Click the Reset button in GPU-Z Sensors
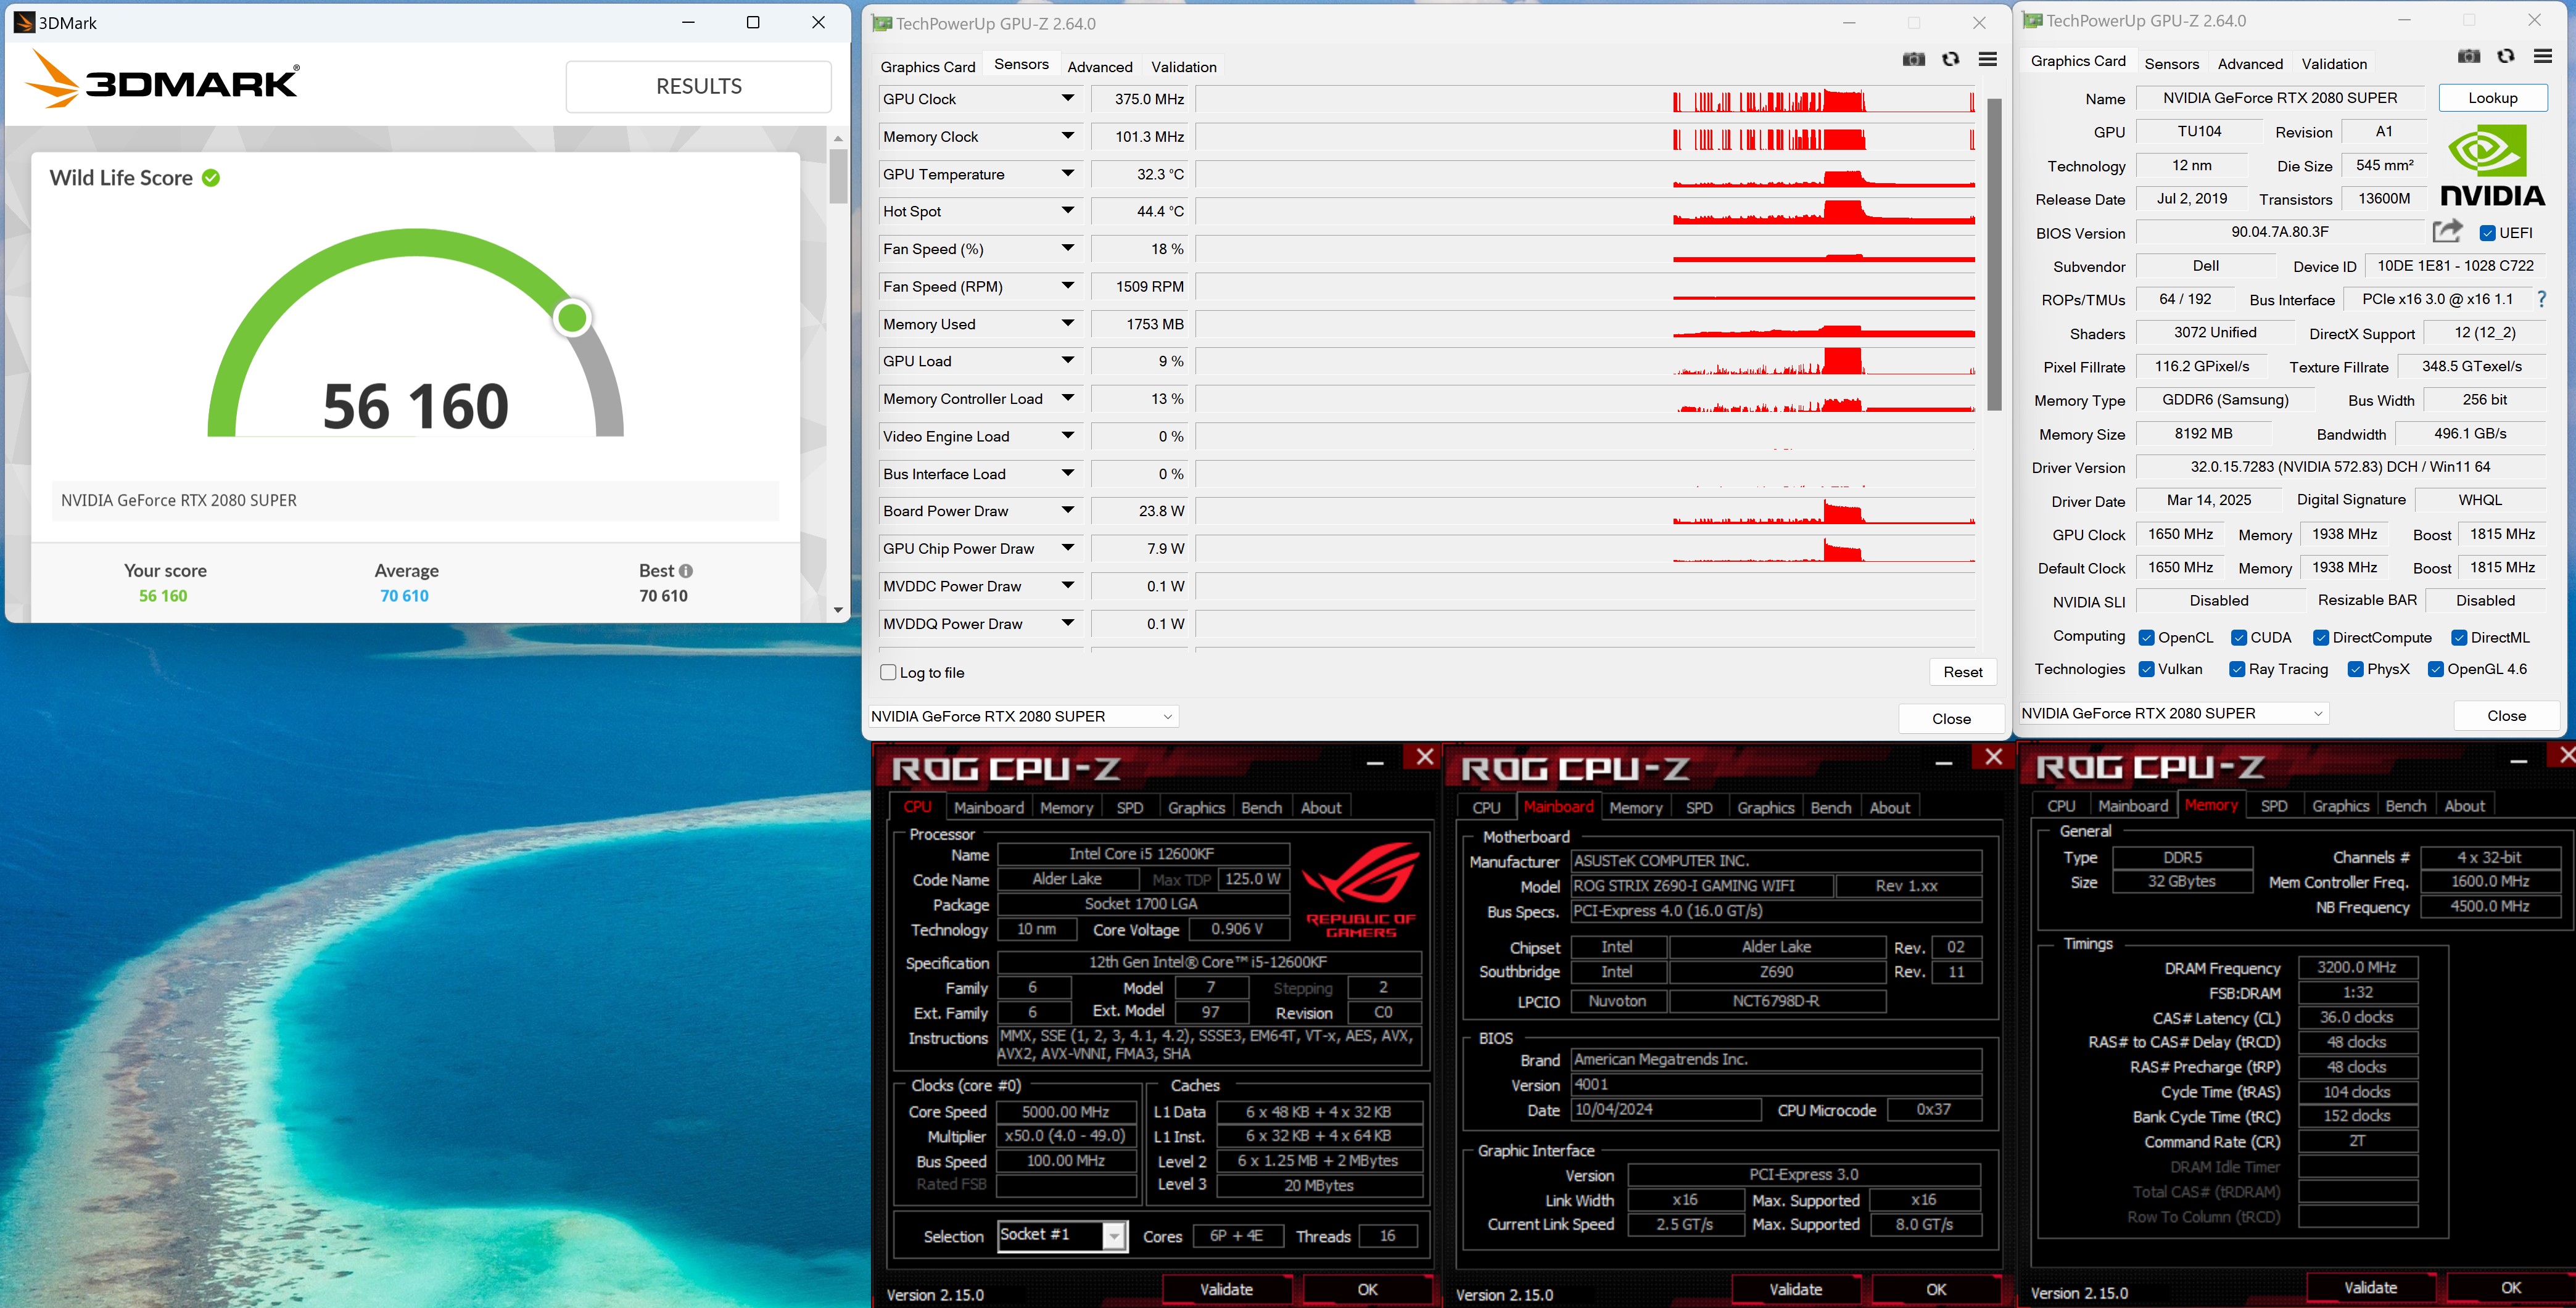The image size is (2576, 1308). (1962, 673)
